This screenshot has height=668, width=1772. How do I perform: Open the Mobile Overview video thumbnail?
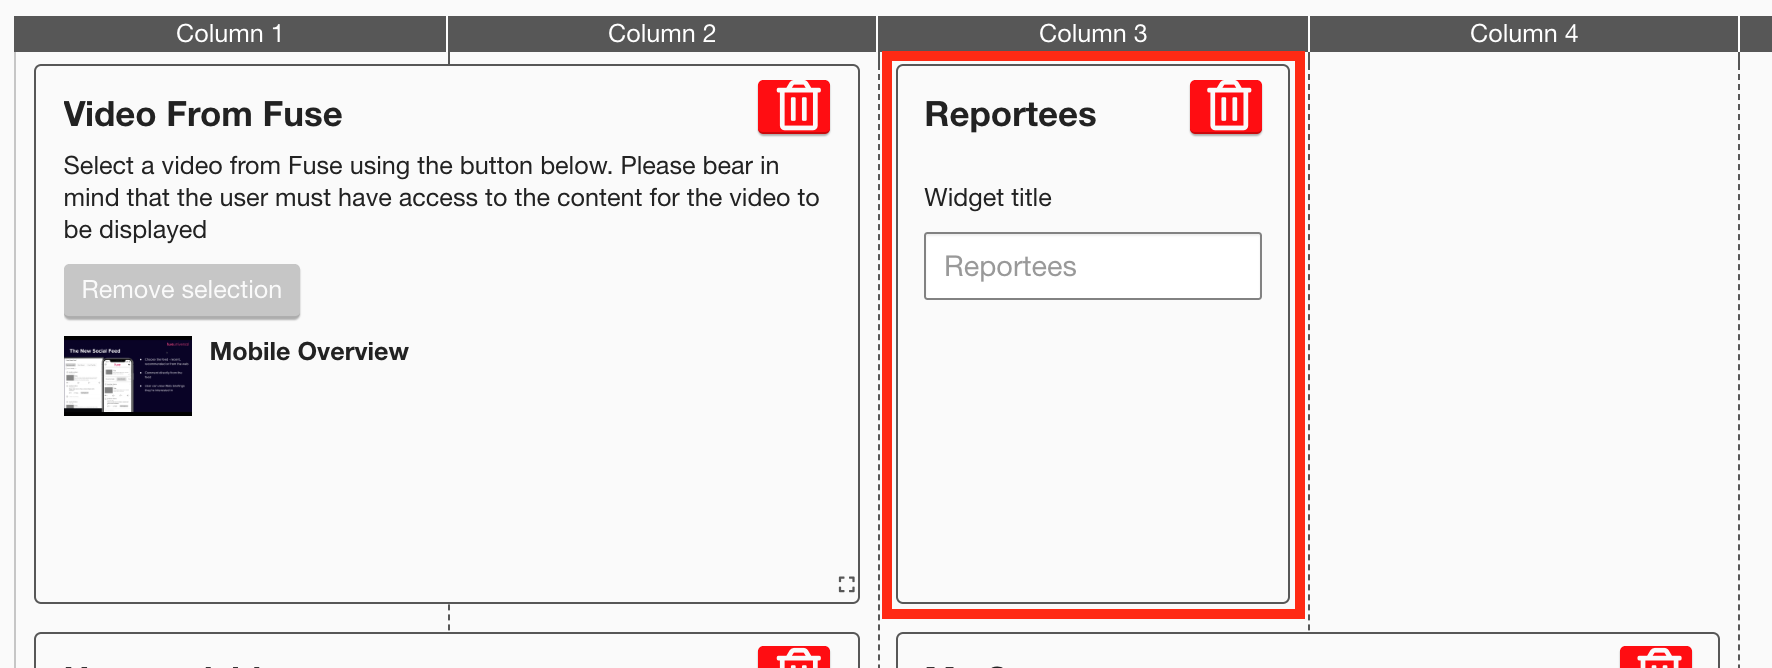[128, 376]
